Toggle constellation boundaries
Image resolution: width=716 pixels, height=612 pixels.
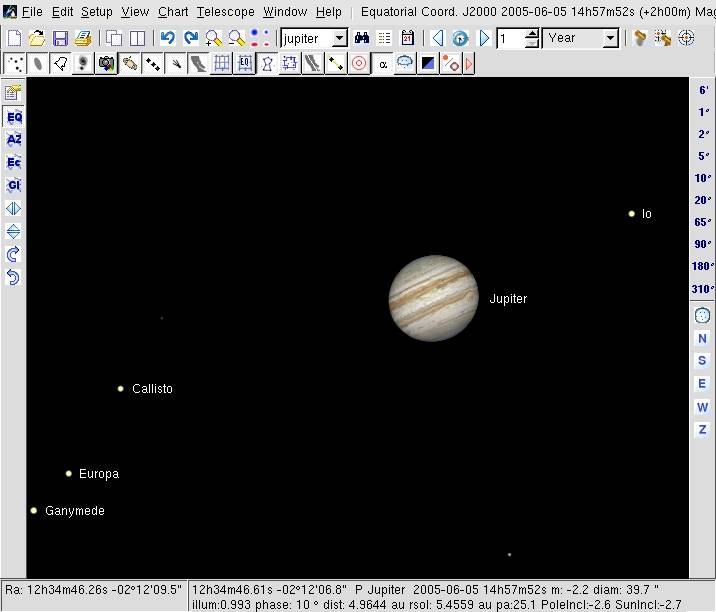point(290,64)
